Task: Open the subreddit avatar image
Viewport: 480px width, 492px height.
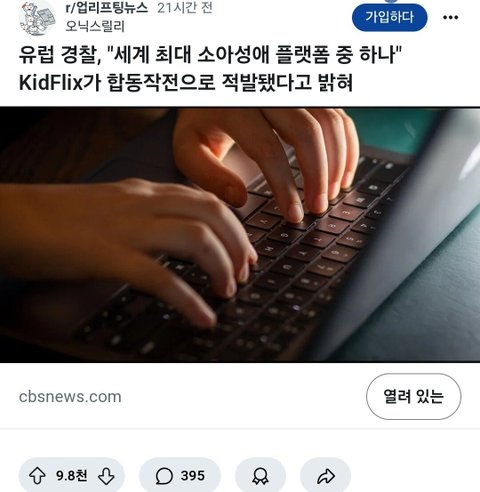Action: (x=37, y=18)
